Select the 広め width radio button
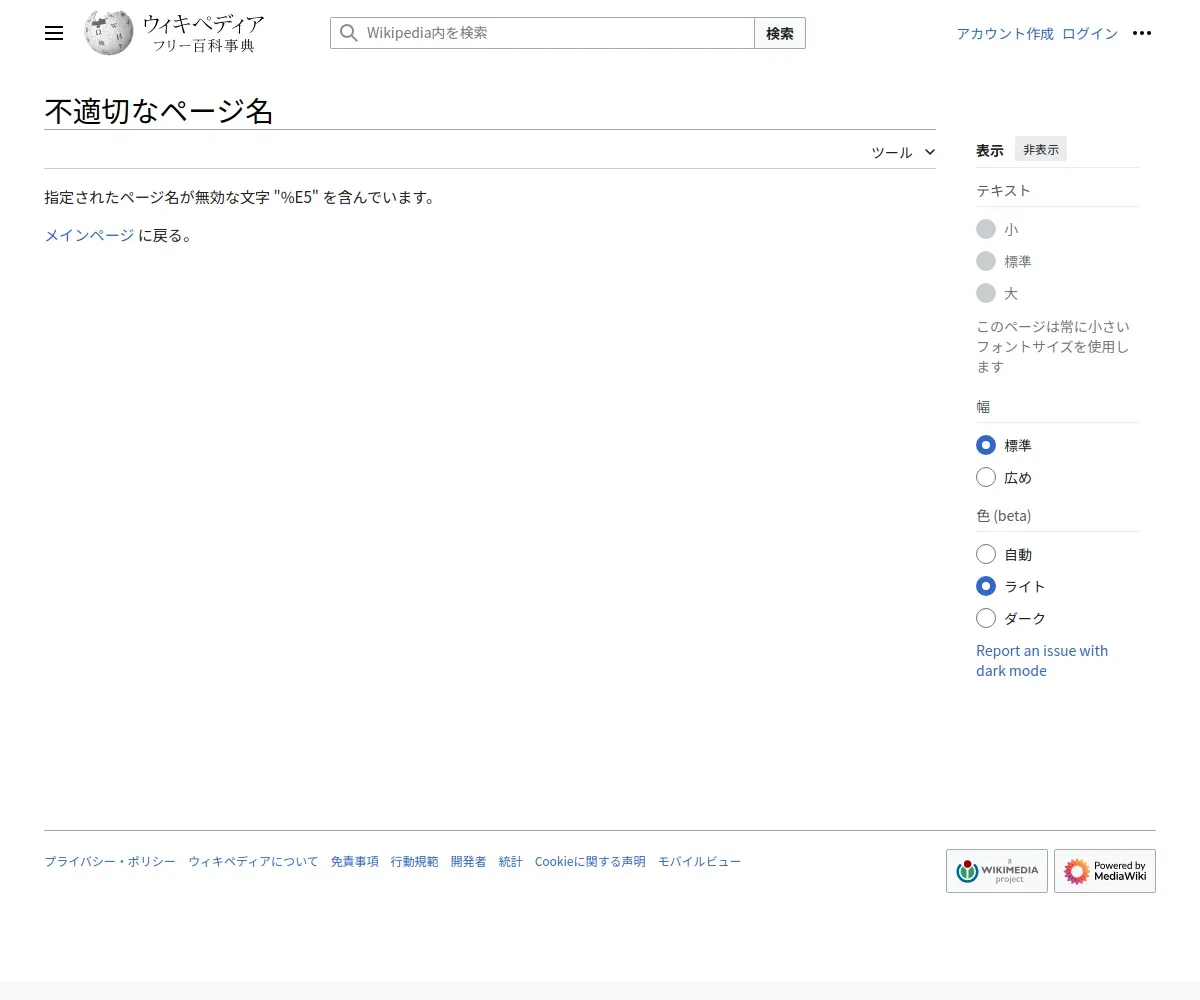This screenshot has height=1000, width=1200. click(x=986, y=477)
